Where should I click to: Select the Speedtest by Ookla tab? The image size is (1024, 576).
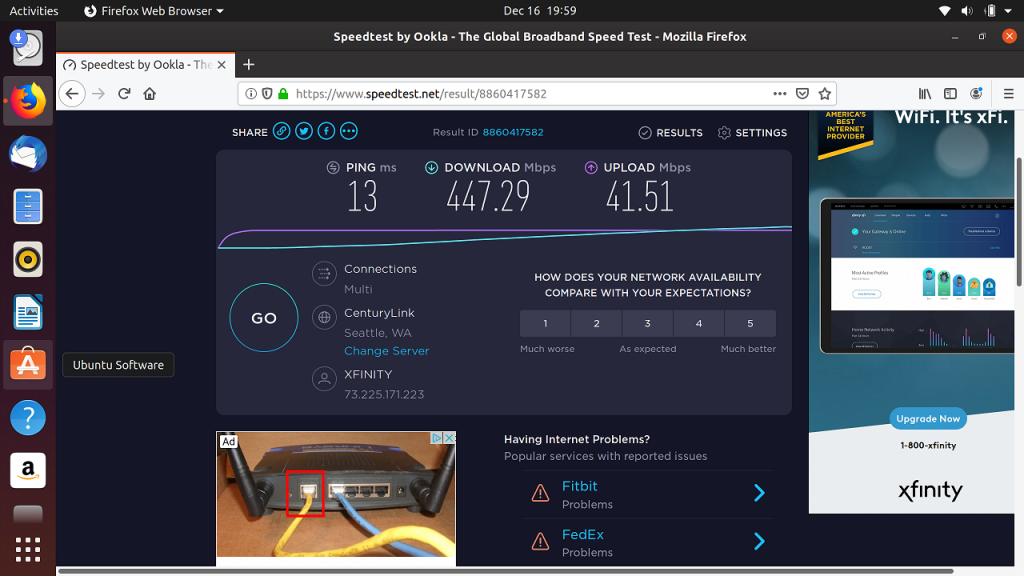coord(145,65)
